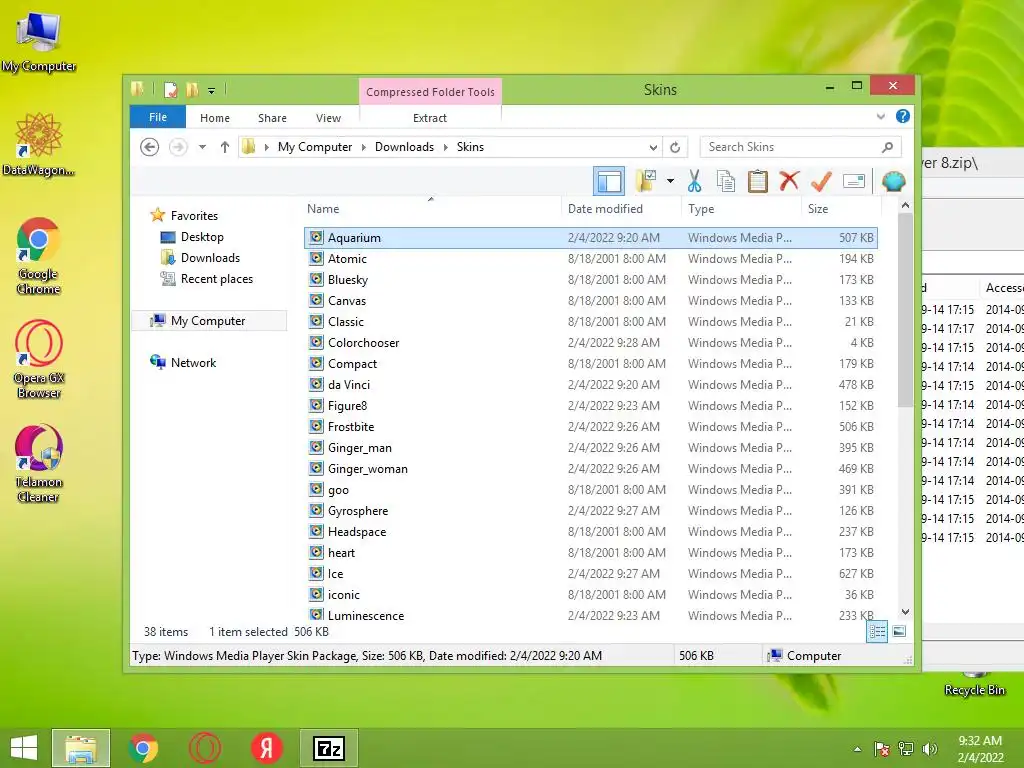The width and height of the screenshot is (1024, 768).
Task: Open the recent locations dropdown arrow
Action: click(202, 147)
